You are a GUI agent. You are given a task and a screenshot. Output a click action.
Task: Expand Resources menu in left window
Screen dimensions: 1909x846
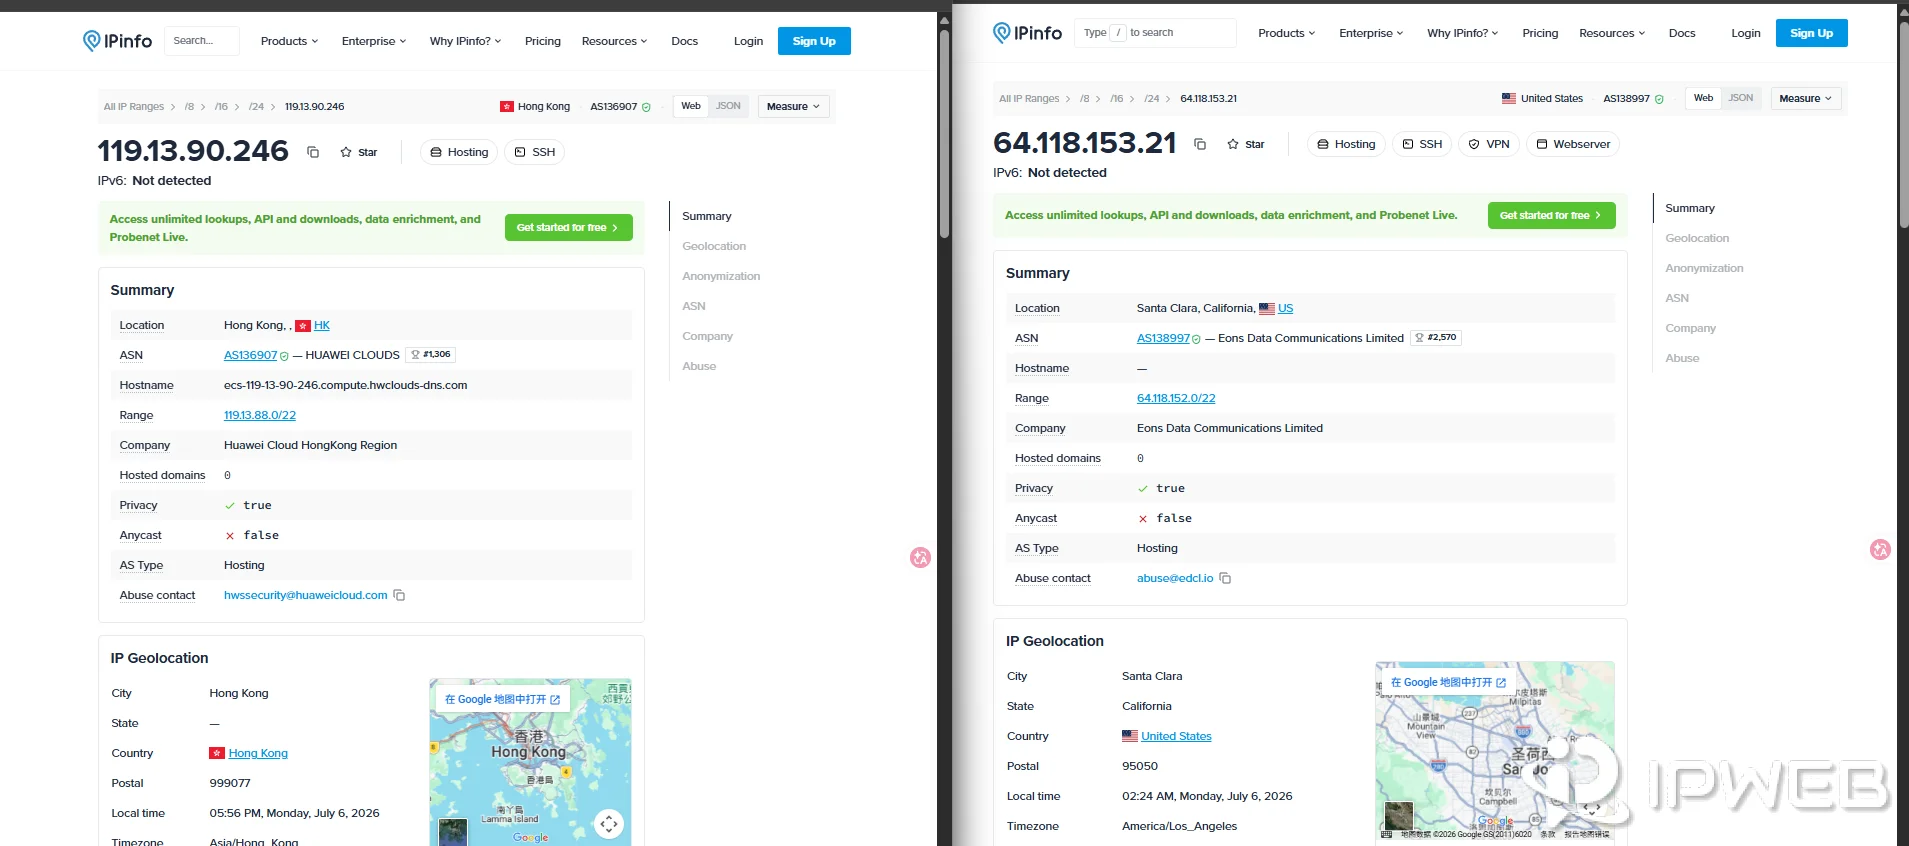614,41
